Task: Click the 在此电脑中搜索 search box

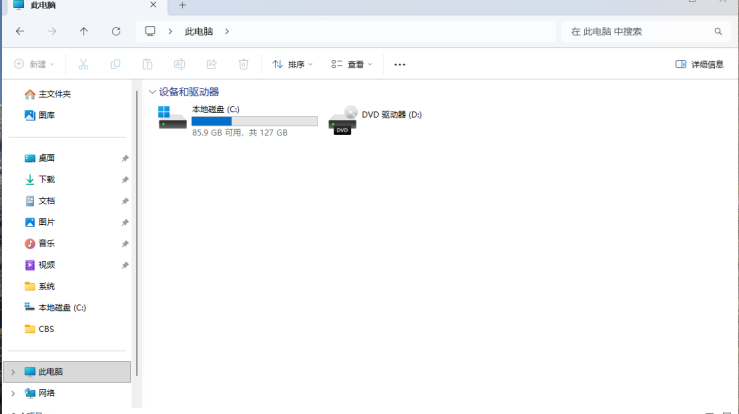Action: click(648, 32)
